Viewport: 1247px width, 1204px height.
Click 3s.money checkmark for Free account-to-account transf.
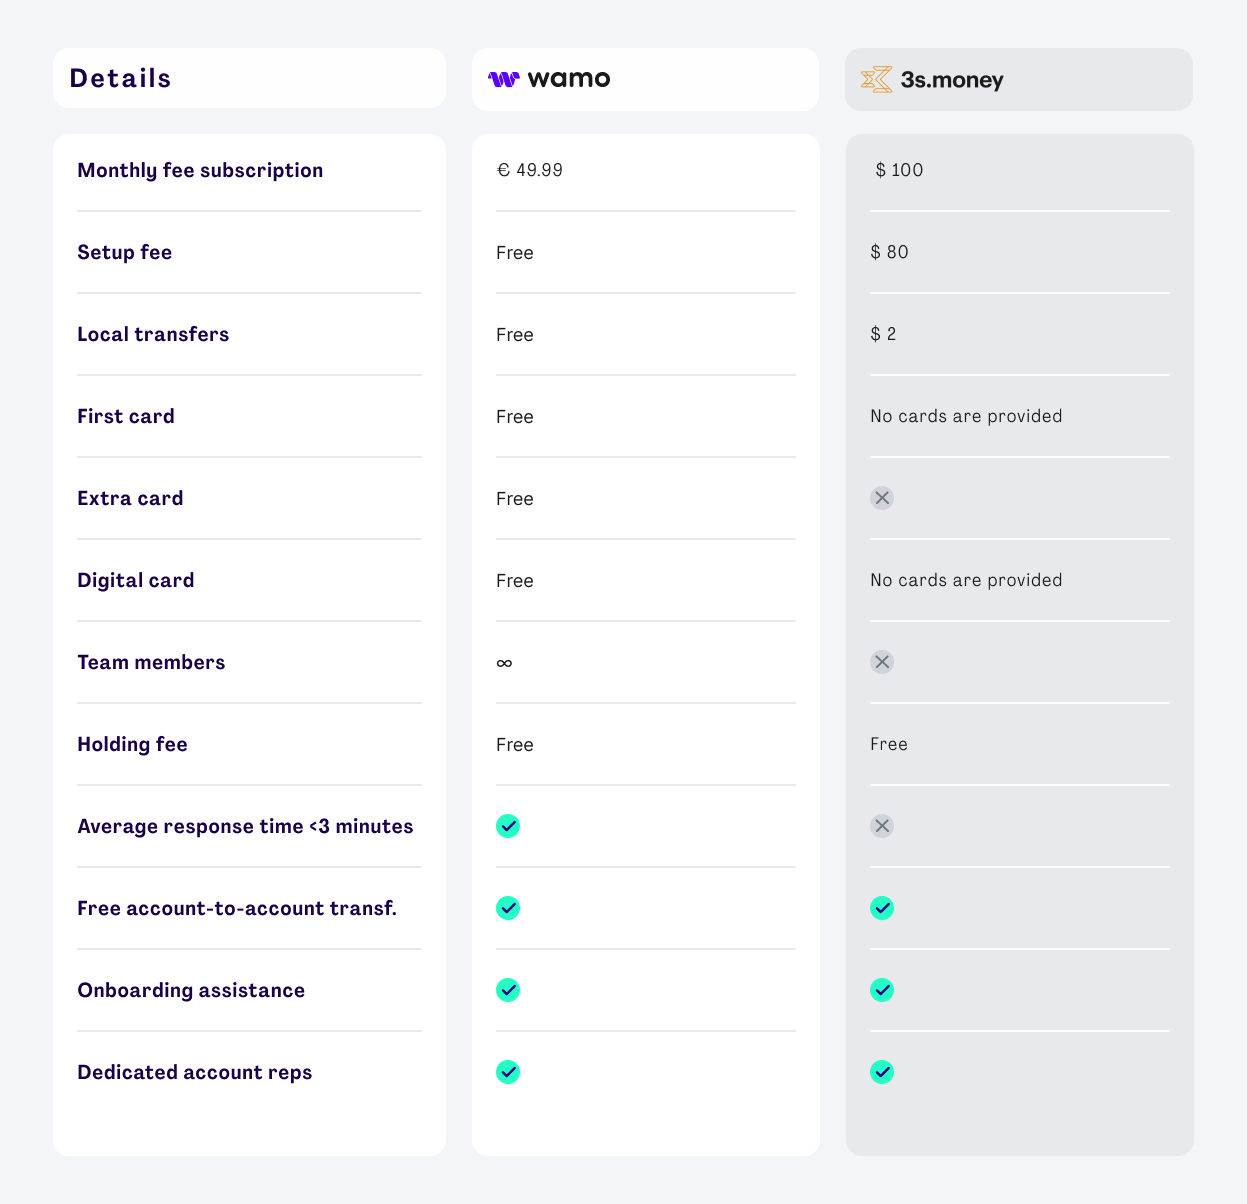click(x=882, y=908)
